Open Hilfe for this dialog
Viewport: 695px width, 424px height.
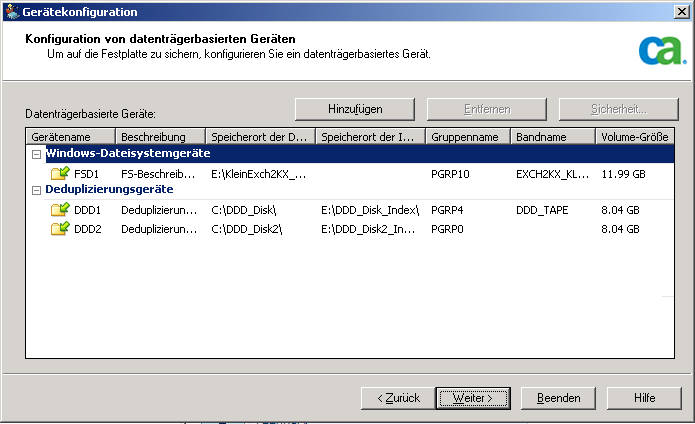[644, 398]
